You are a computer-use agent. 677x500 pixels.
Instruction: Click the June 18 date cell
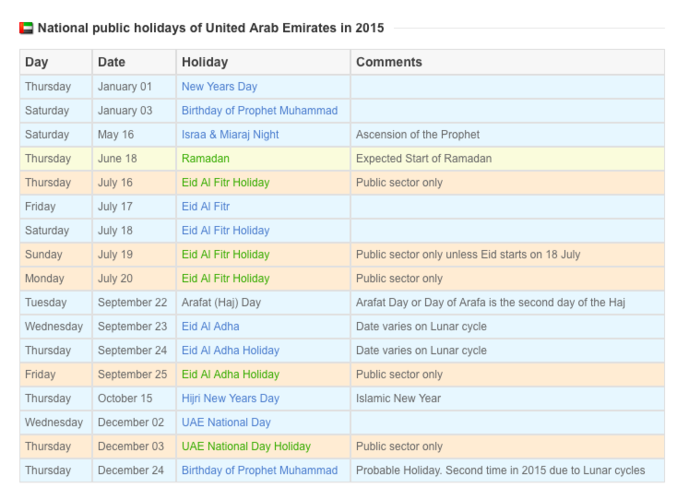tap(134, 158)
